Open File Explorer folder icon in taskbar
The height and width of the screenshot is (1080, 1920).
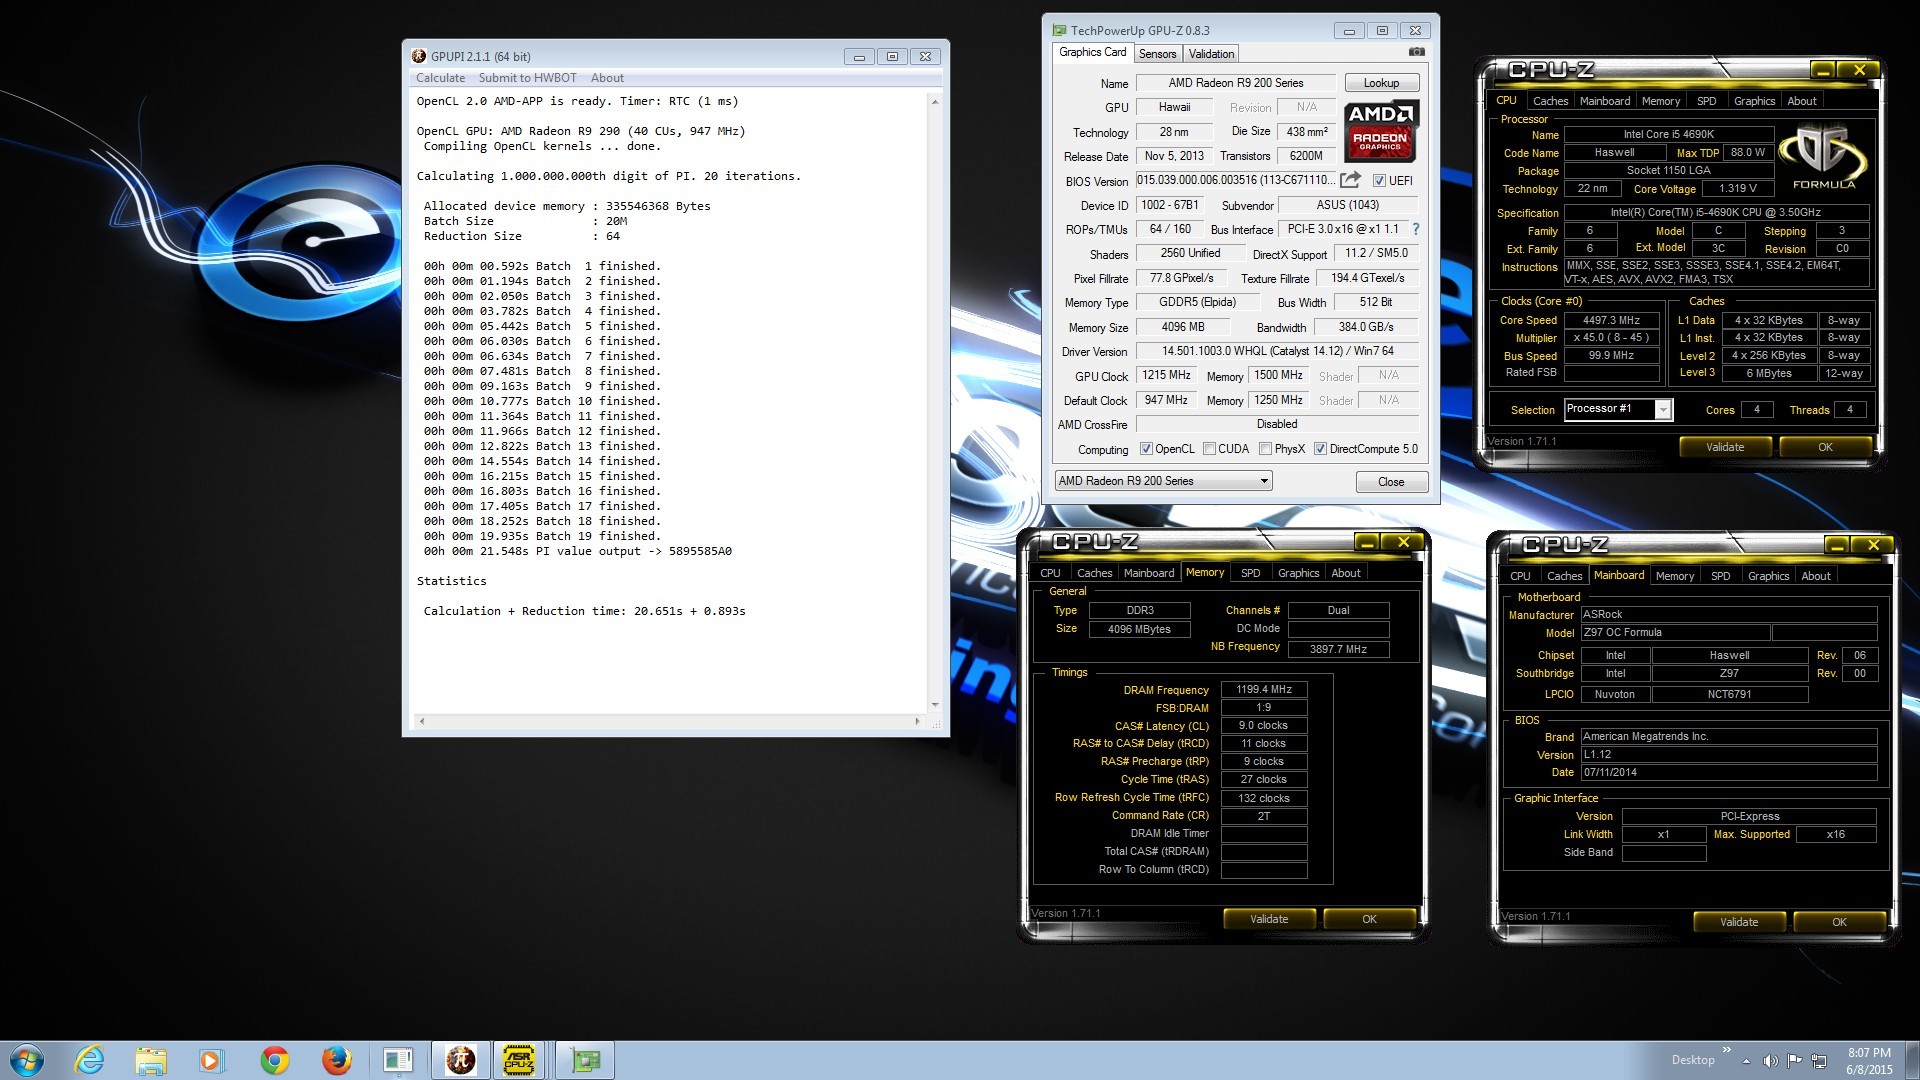(x=151, y=1060)
